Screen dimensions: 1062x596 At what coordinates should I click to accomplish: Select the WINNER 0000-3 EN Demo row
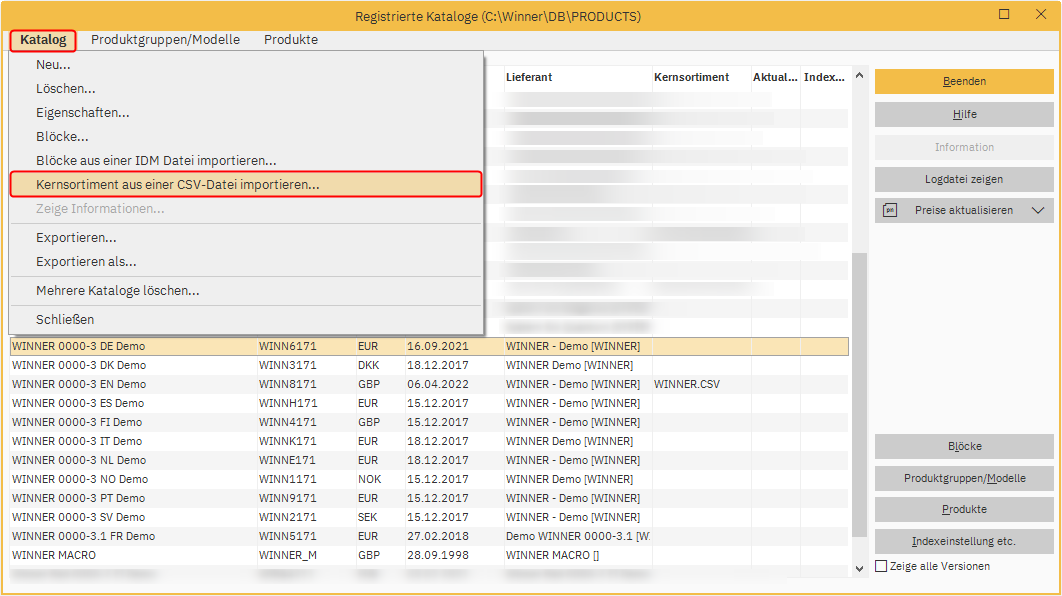coord(79,384)
